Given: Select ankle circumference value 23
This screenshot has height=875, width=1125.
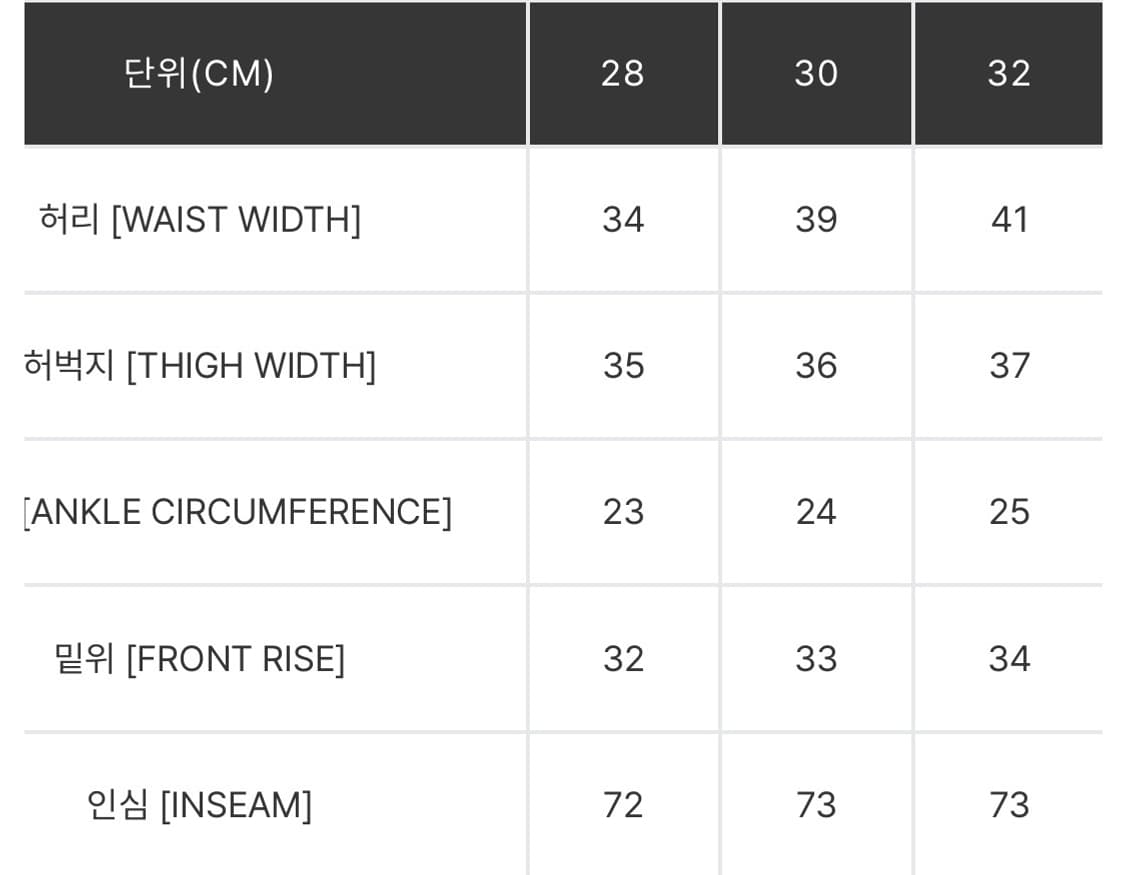Looking at the screenshot, I should tap(623, 512).
